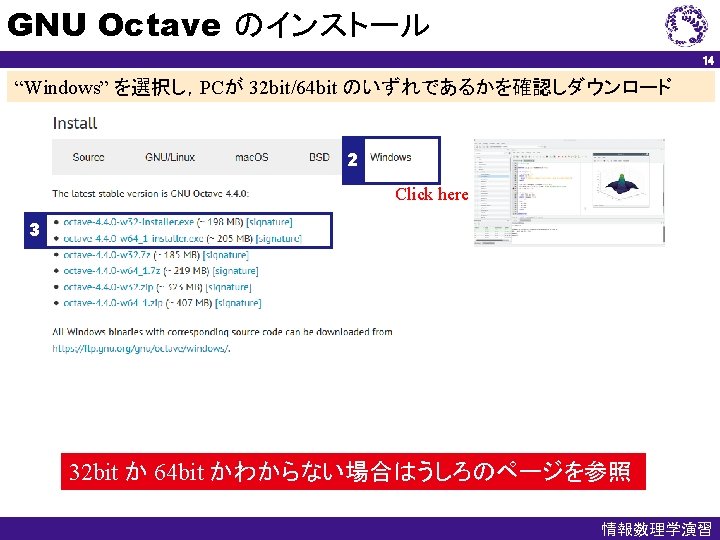Select the Source install tab
The image size is (720, 540).
[x=88, y=157]
